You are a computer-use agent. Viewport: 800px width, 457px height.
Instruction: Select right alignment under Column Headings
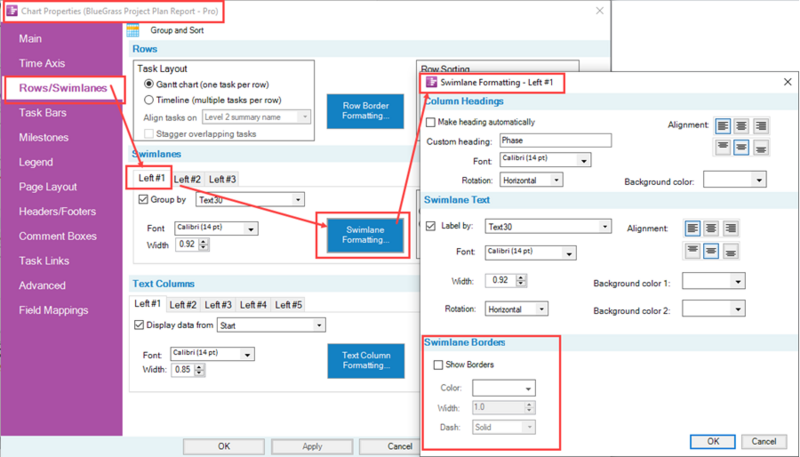point(761,125)
